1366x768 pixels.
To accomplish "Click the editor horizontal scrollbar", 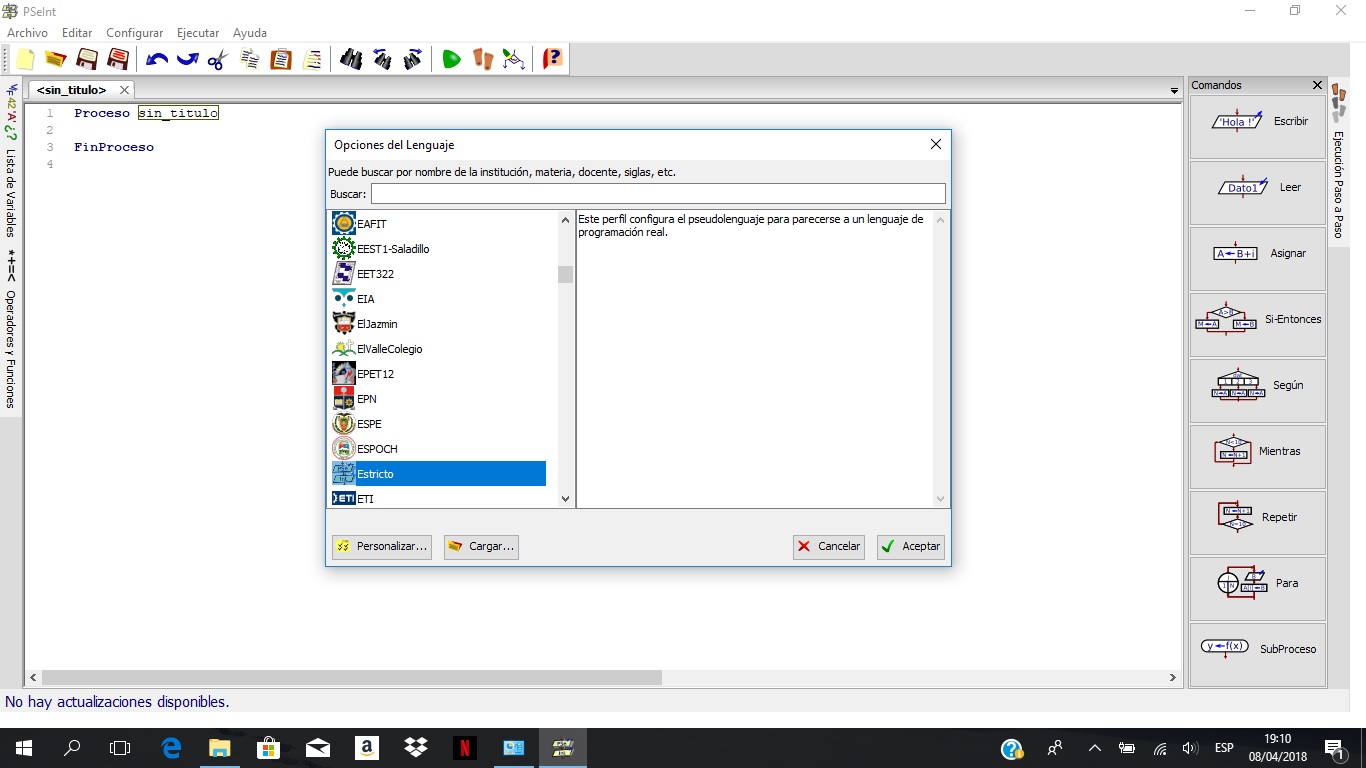I will point(352,677).
